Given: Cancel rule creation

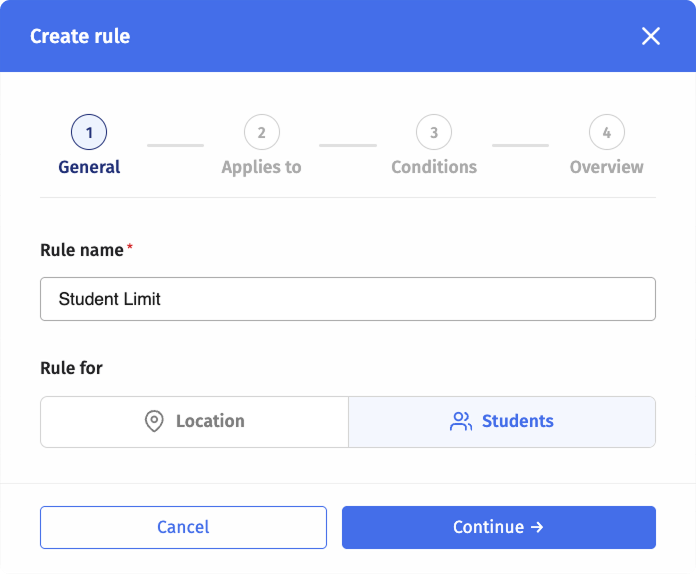Looking at the screenshot, I should tap(183, 527).
